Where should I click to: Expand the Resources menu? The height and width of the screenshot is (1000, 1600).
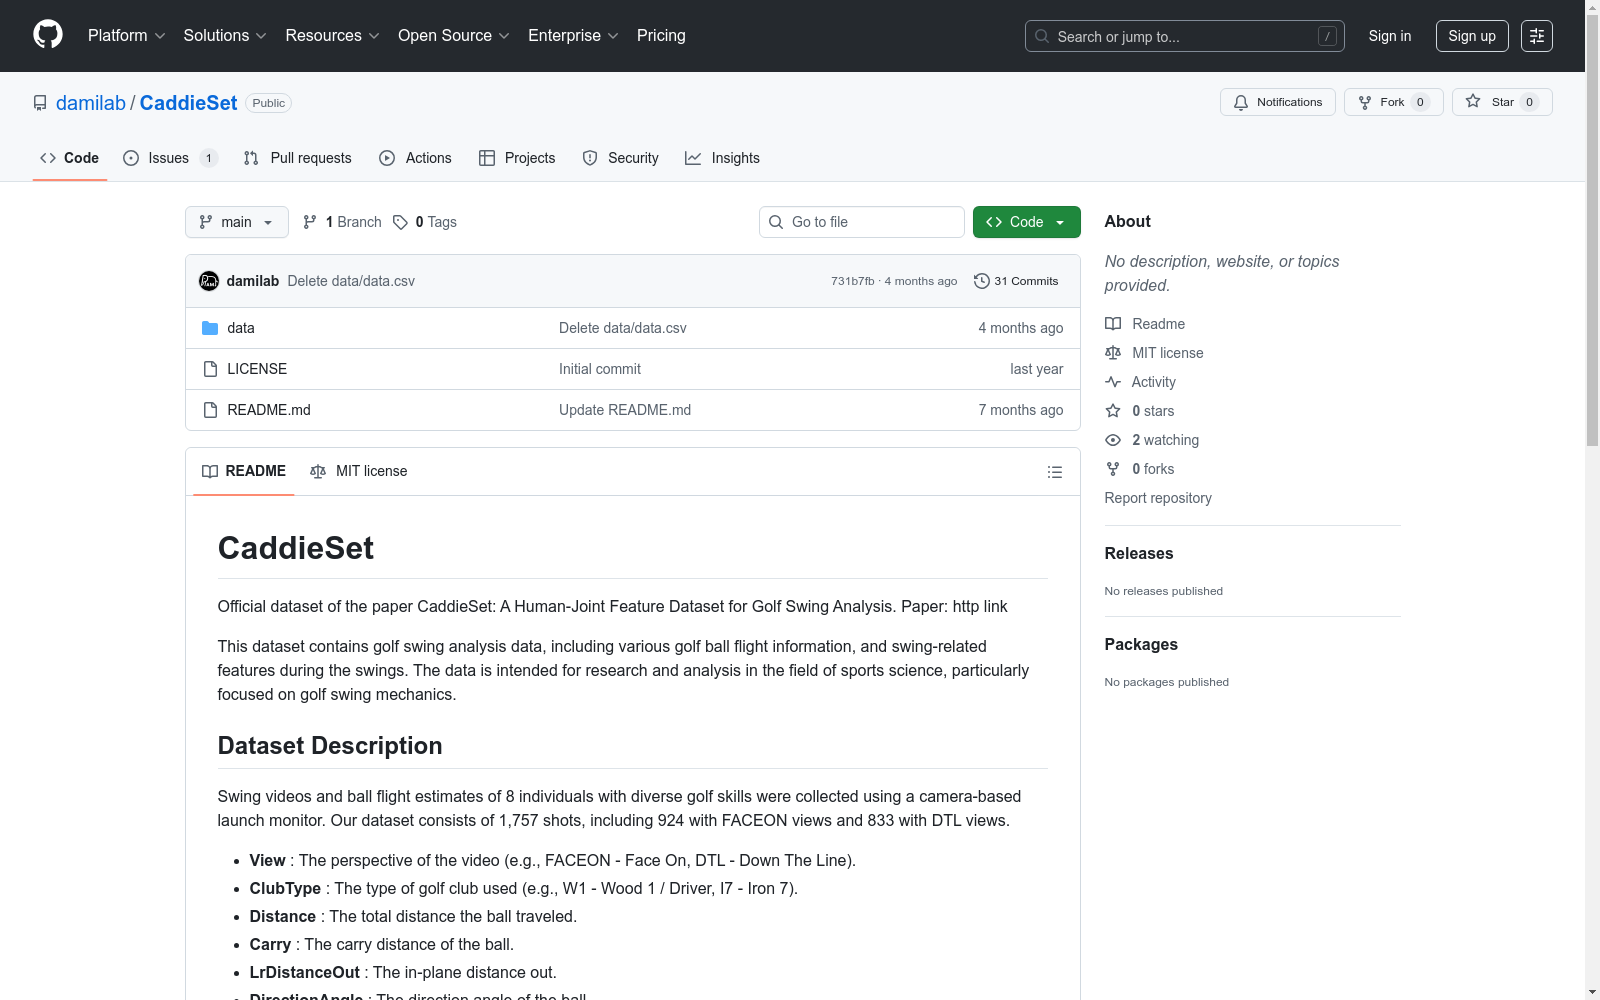tap(333, 36)
